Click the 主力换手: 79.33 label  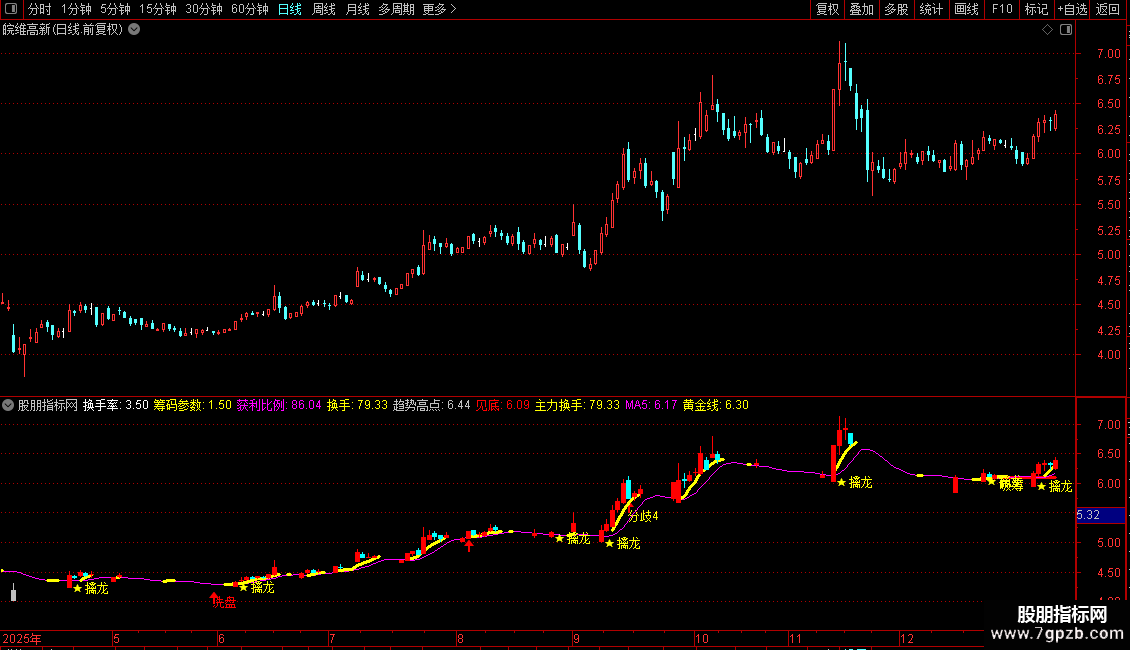coord(577,405)
